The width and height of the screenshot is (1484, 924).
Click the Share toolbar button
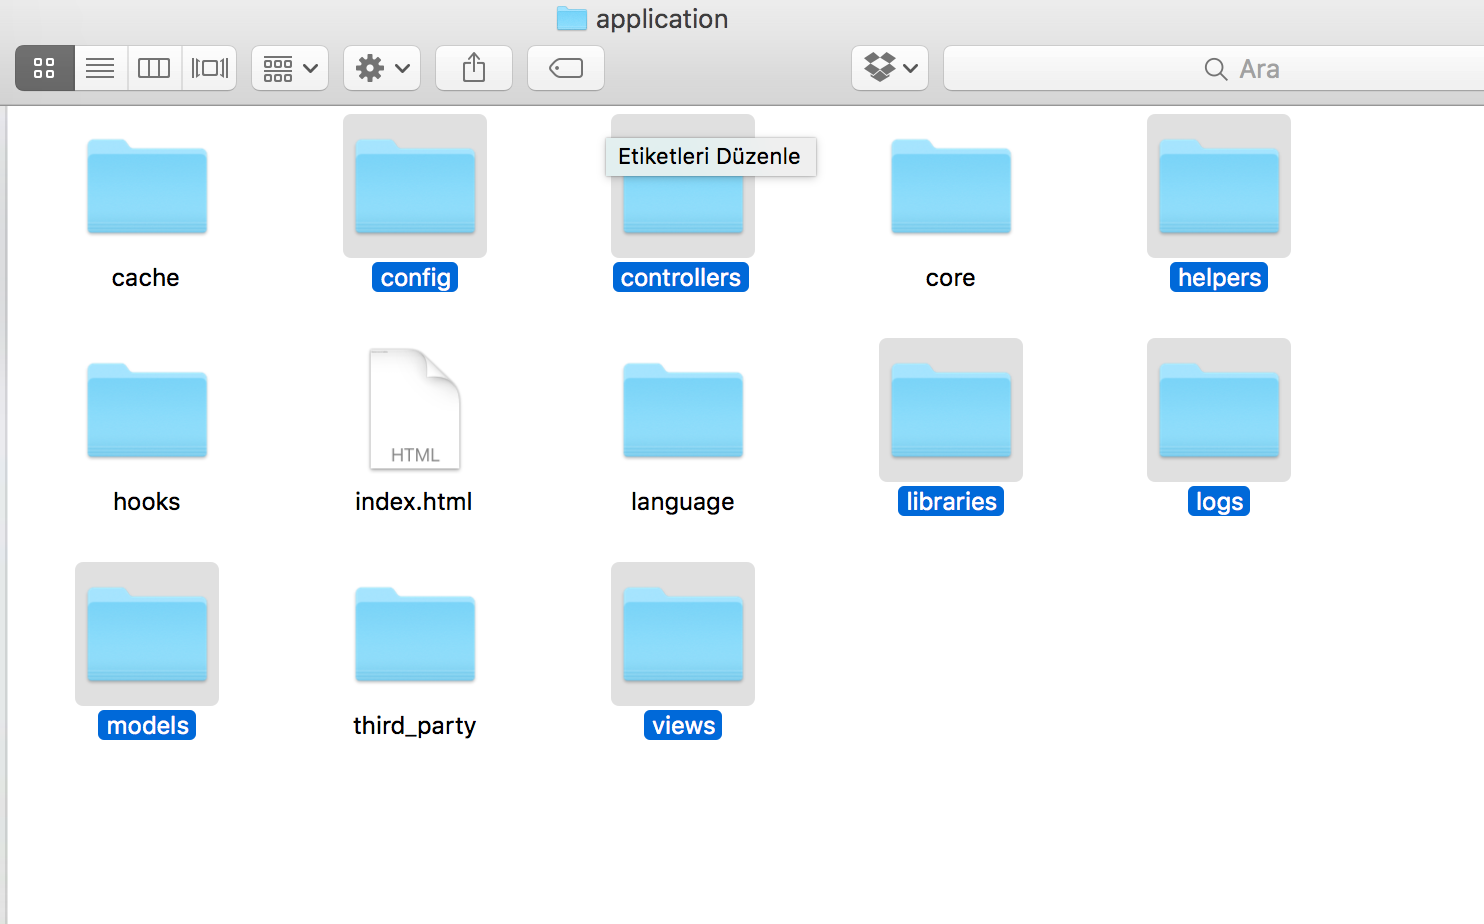click(x=474, y=68)
